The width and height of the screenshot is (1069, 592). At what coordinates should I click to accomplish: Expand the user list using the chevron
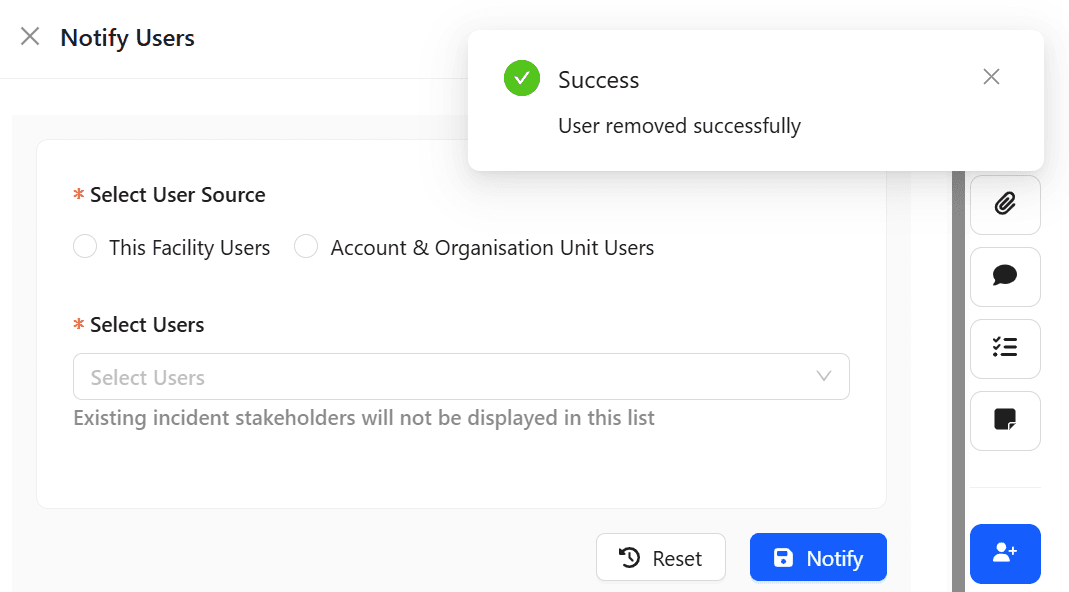pyautogui.click(x=823, y=377)
